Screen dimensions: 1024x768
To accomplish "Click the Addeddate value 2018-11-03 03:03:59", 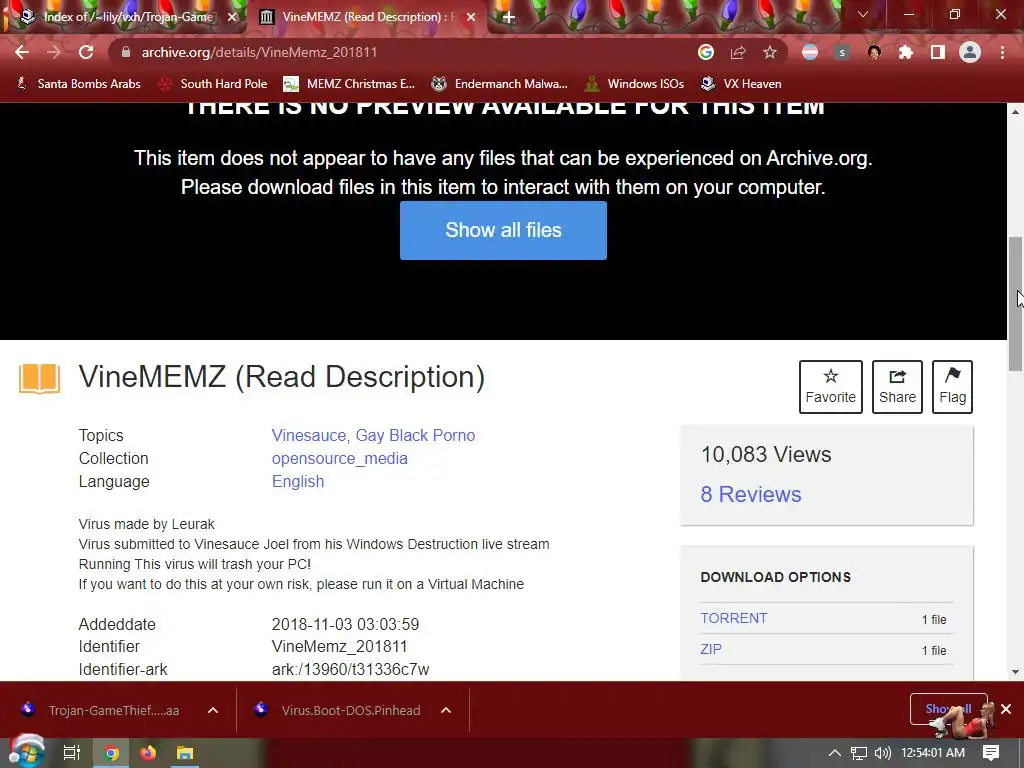I will click(x=345, y=624).
